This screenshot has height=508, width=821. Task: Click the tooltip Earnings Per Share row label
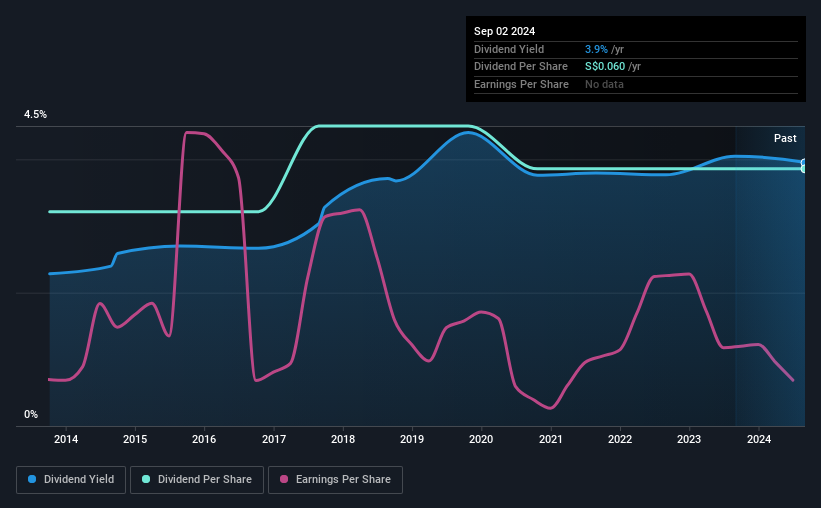tap(521, 84)
